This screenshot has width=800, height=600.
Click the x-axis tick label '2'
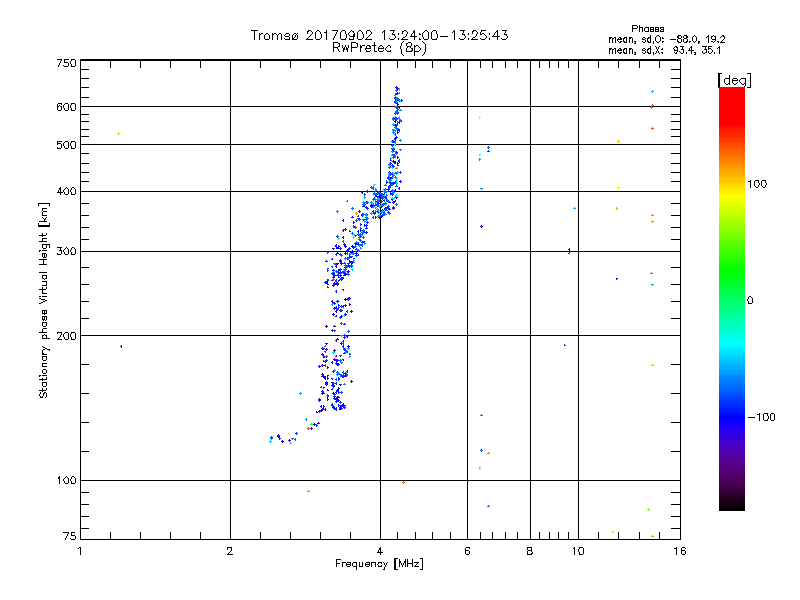[x=230, y=551]
